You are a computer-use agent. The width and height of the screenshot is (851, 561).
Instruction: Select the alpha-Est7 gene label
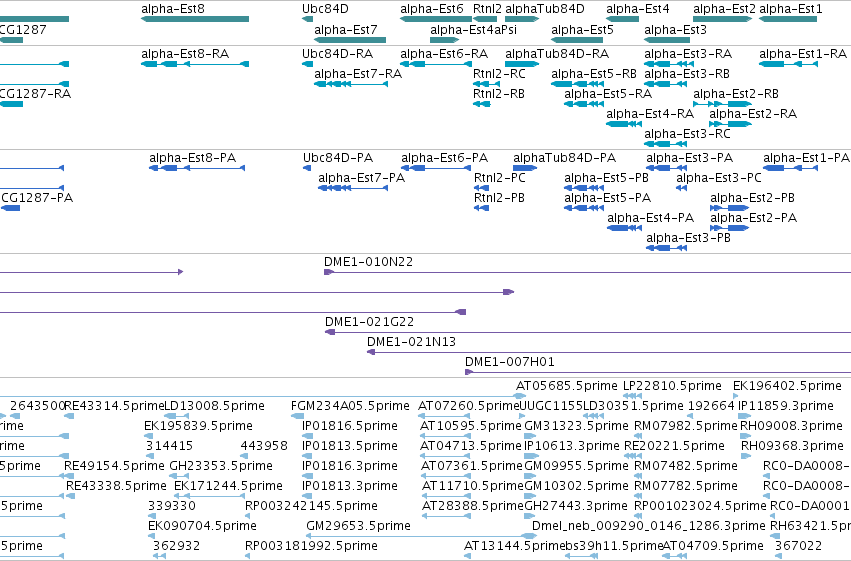pyautogui.click(x=345, y=29)
